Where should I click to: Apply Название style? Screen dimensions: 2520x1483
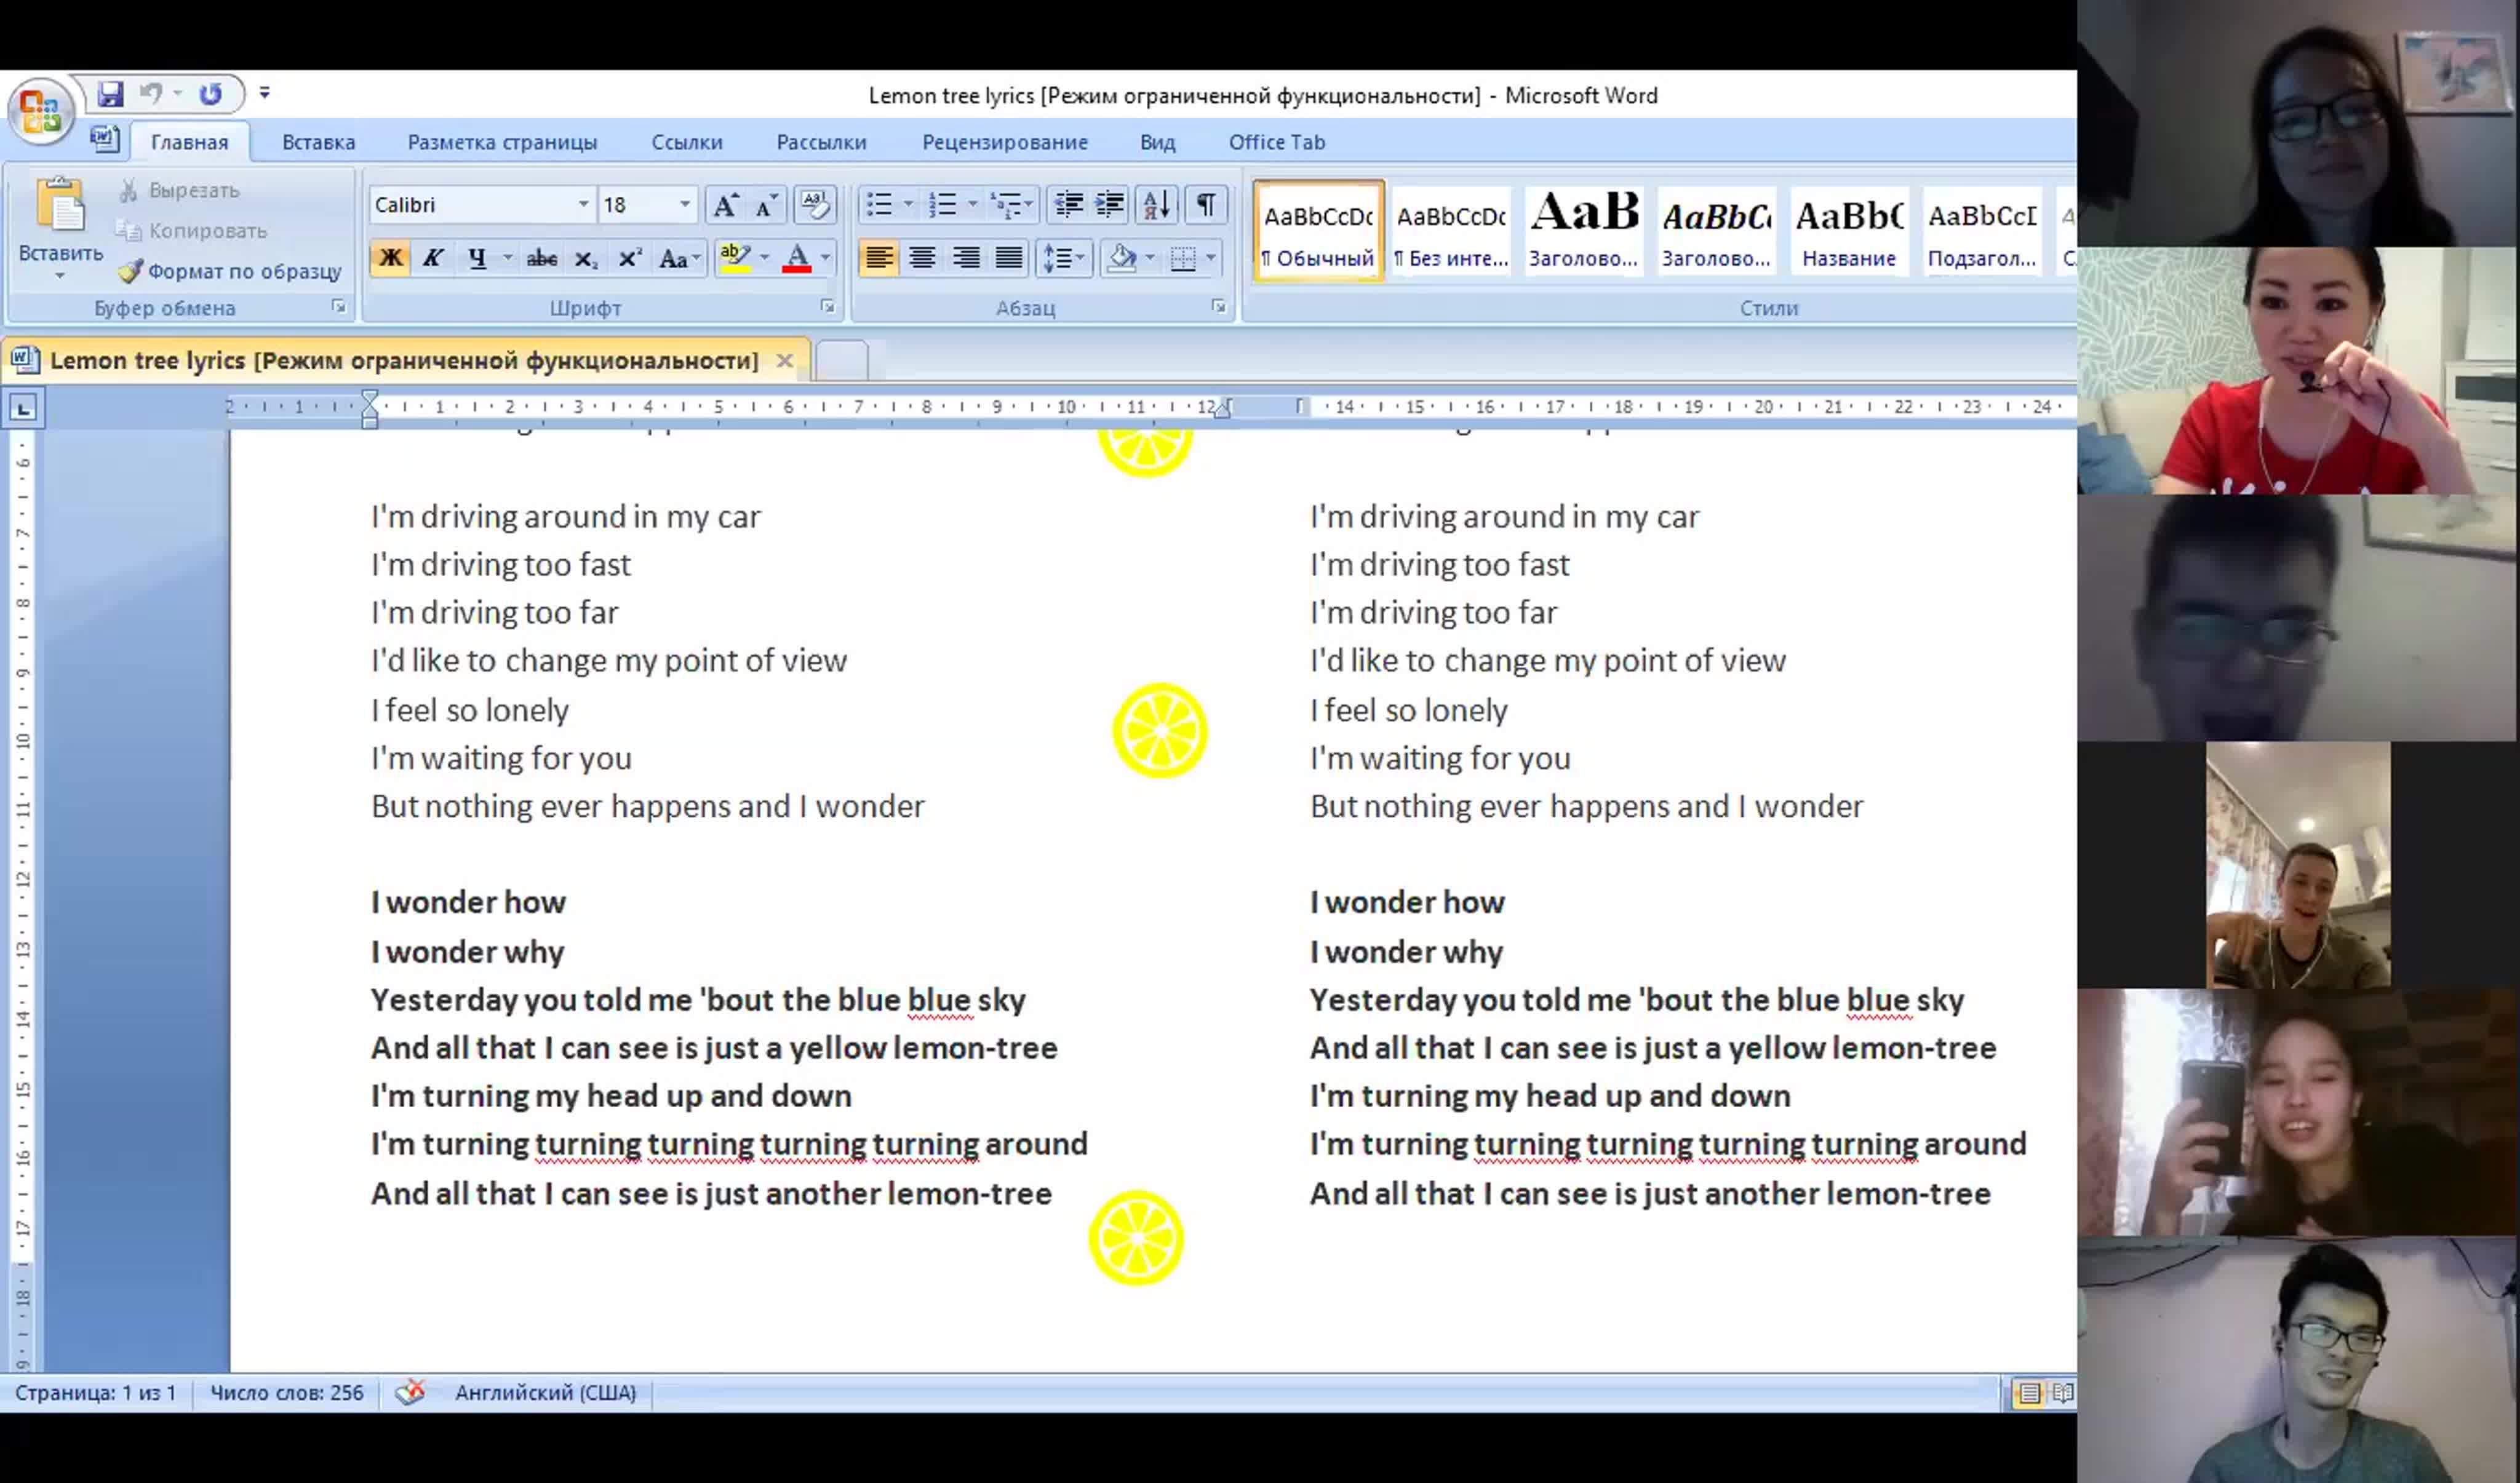coord(1849,231)
